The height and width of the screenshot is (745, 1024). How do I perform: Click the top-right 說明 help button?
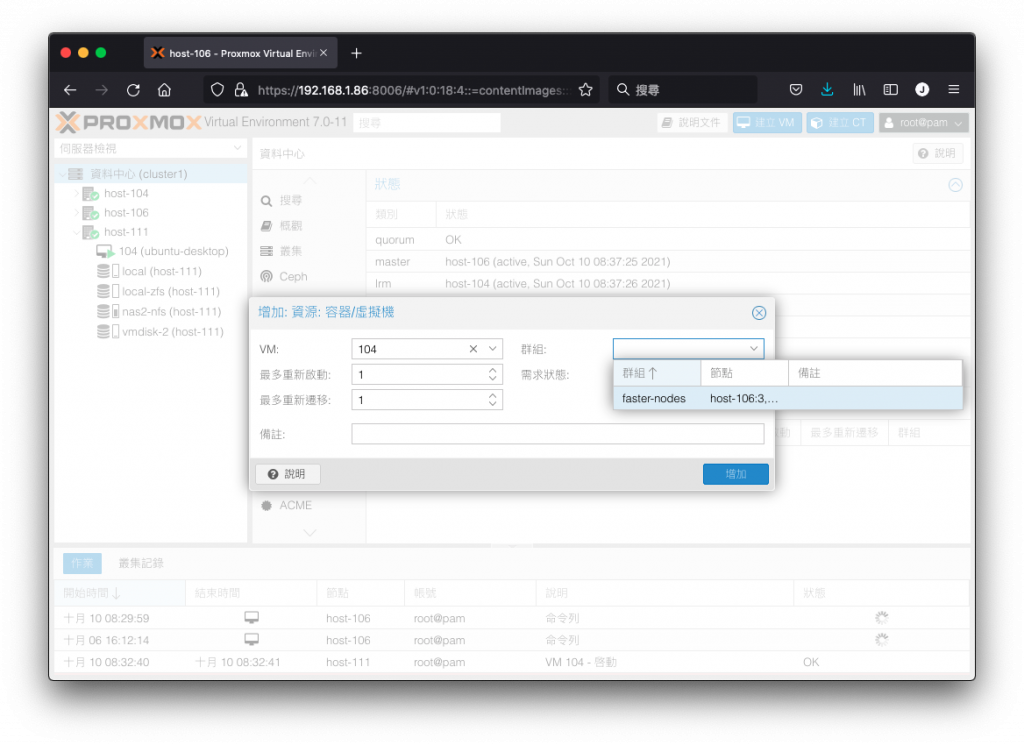pyautogui.click(x=937, y=153)
